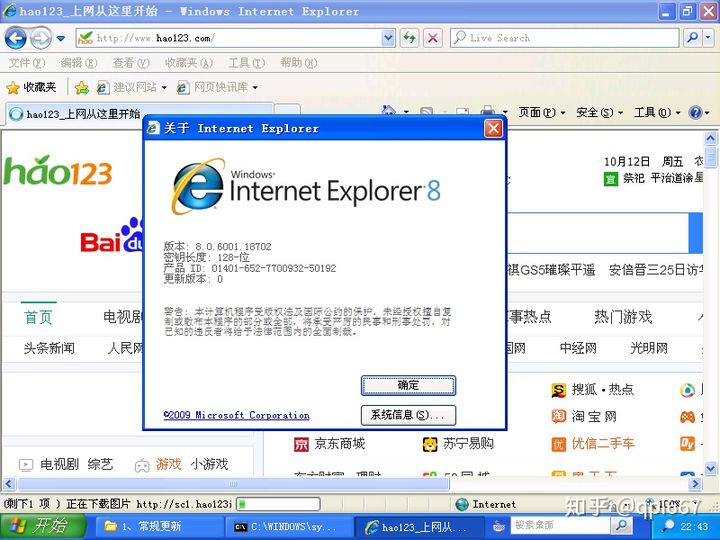Viewport: 720px width, 540px height.
Task: Click Add to favorites bar star icon
Action: point(82,87)
